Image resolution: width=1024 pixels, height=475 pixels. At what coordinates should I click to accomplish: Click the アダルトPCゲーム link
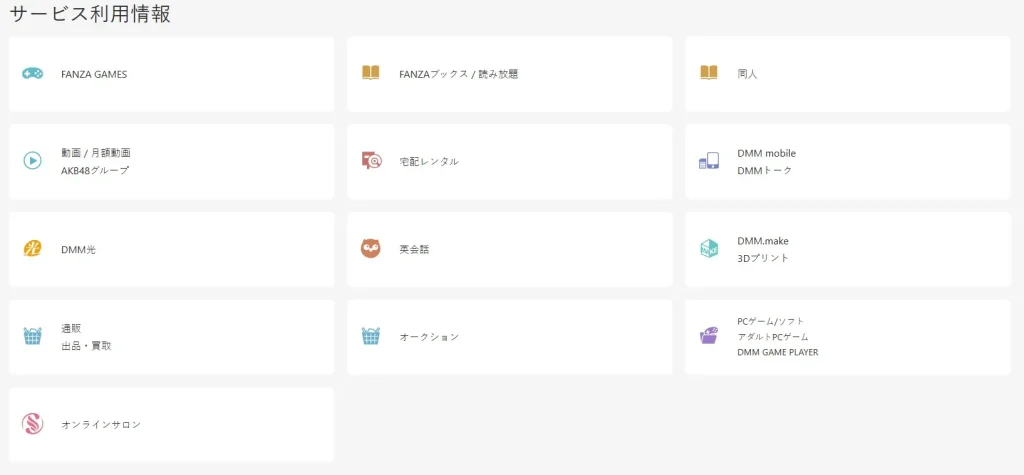coord(772,337)
